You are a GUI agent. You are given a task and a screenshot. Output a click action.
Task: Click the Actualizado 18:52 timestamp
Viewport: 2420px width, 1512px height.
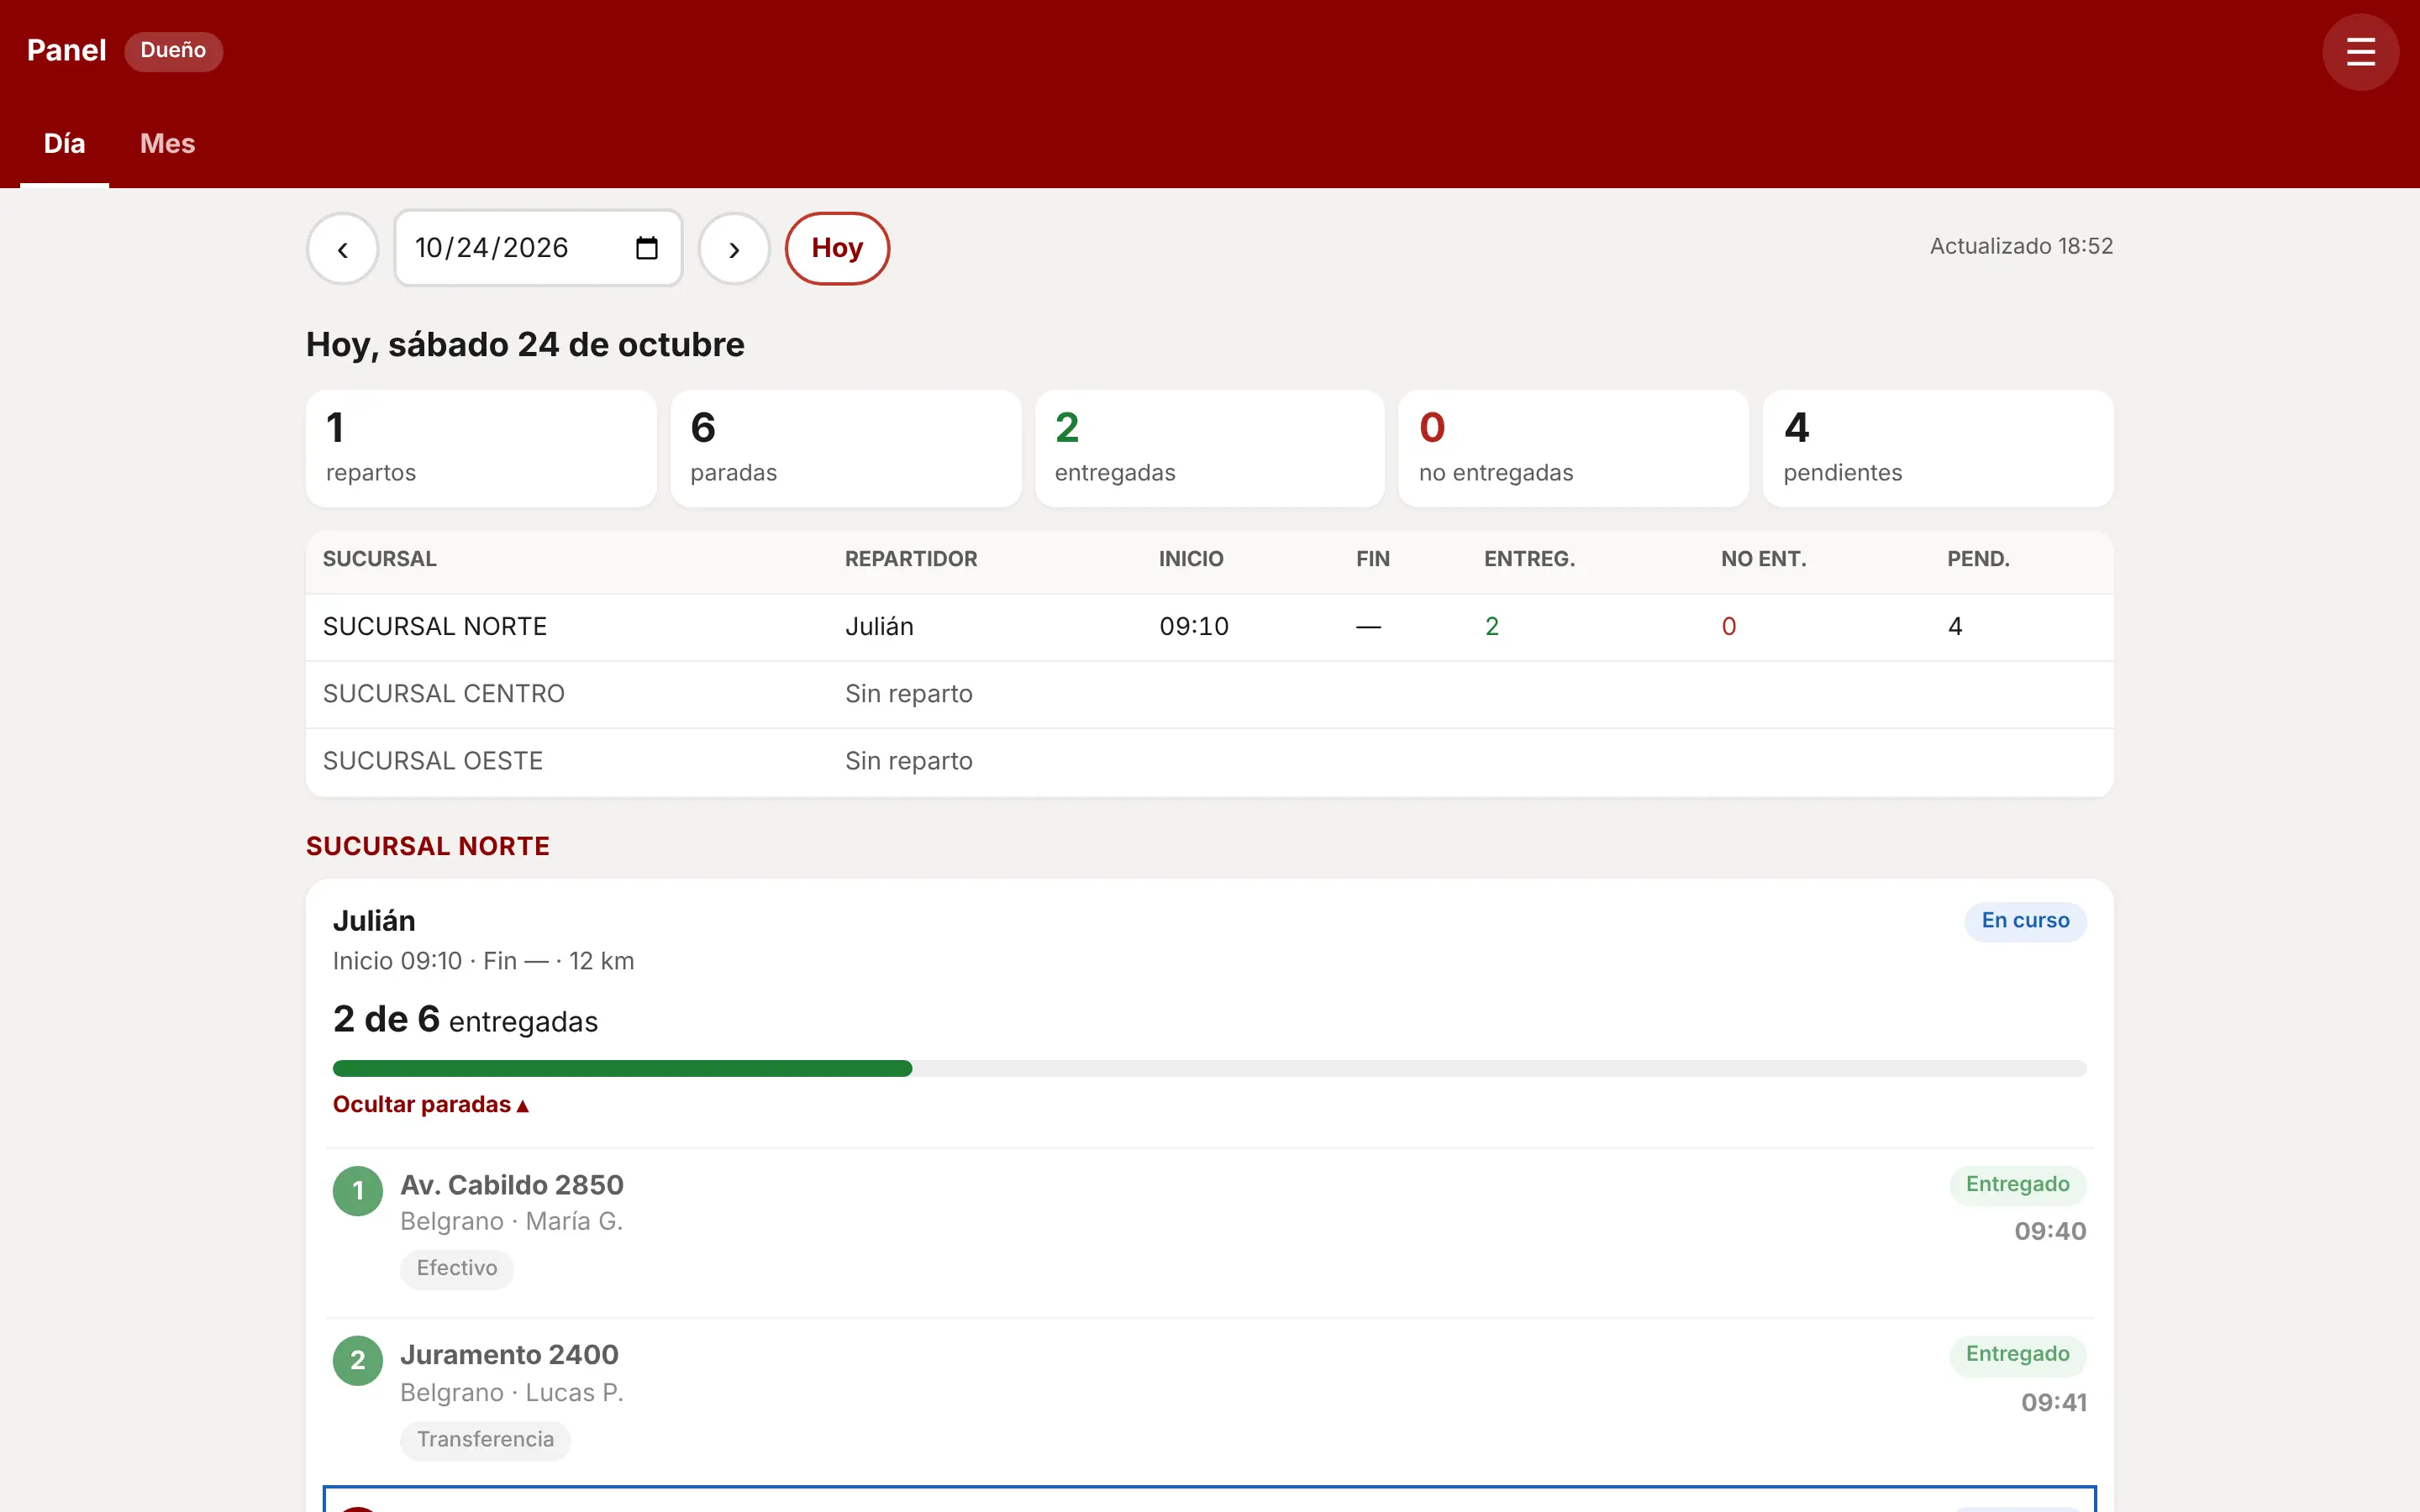pos(2021,246)
